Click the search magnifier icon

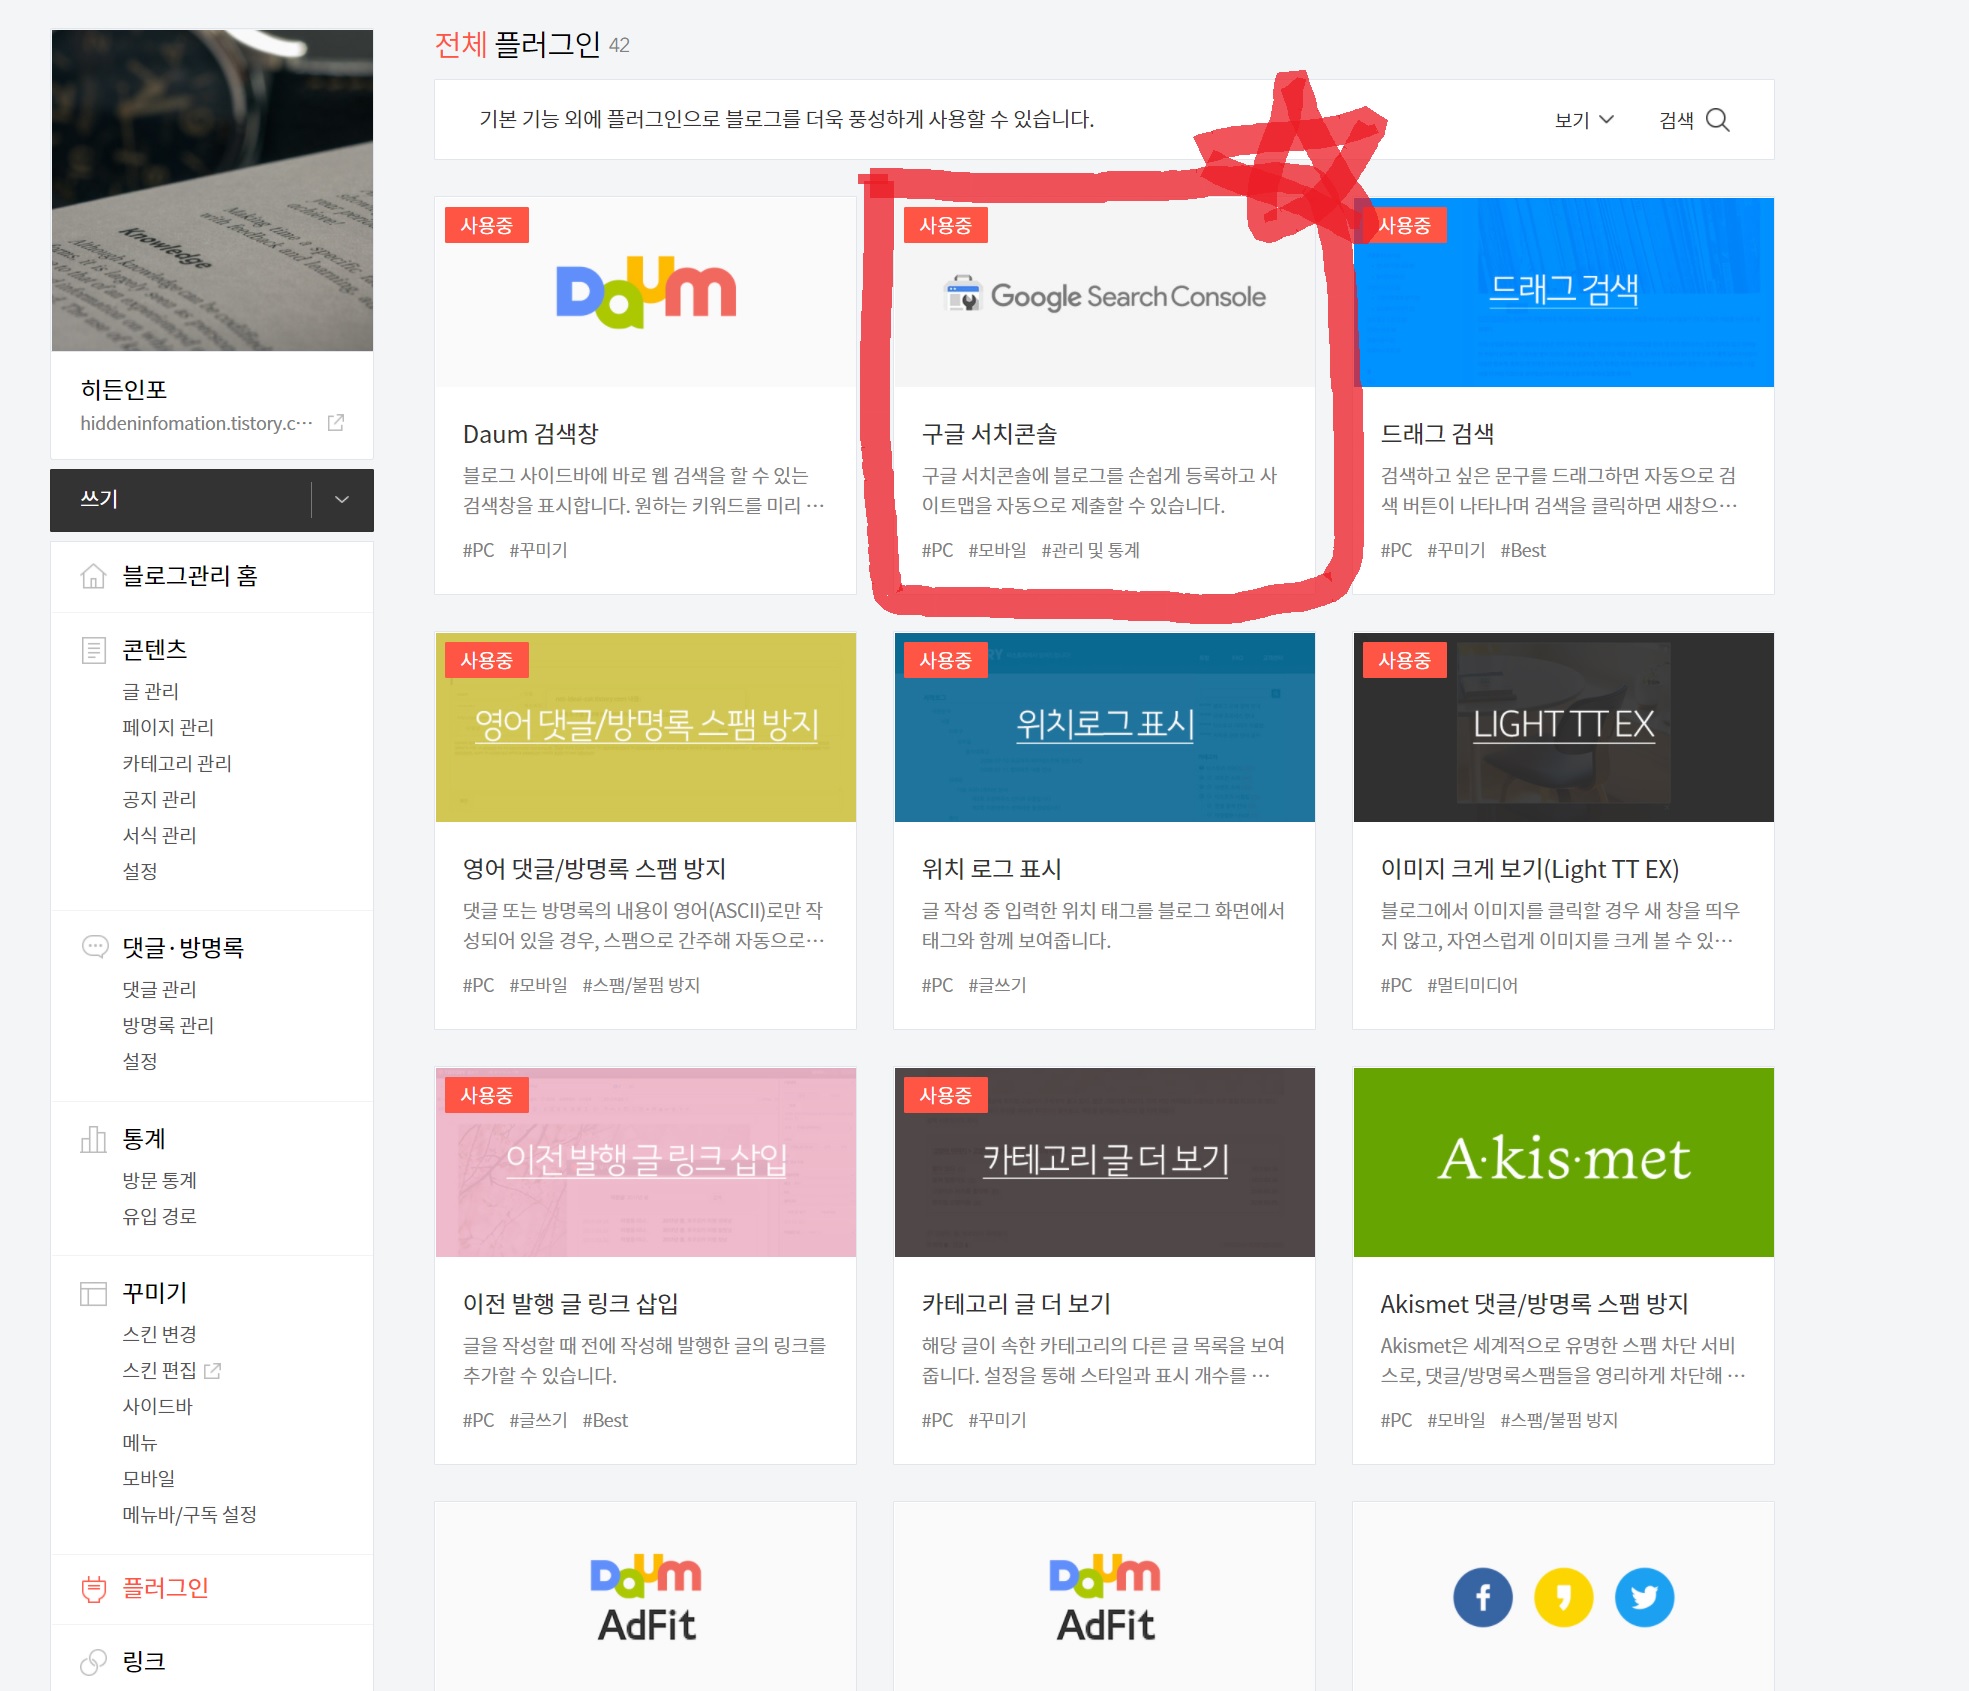pos(1717,120)
